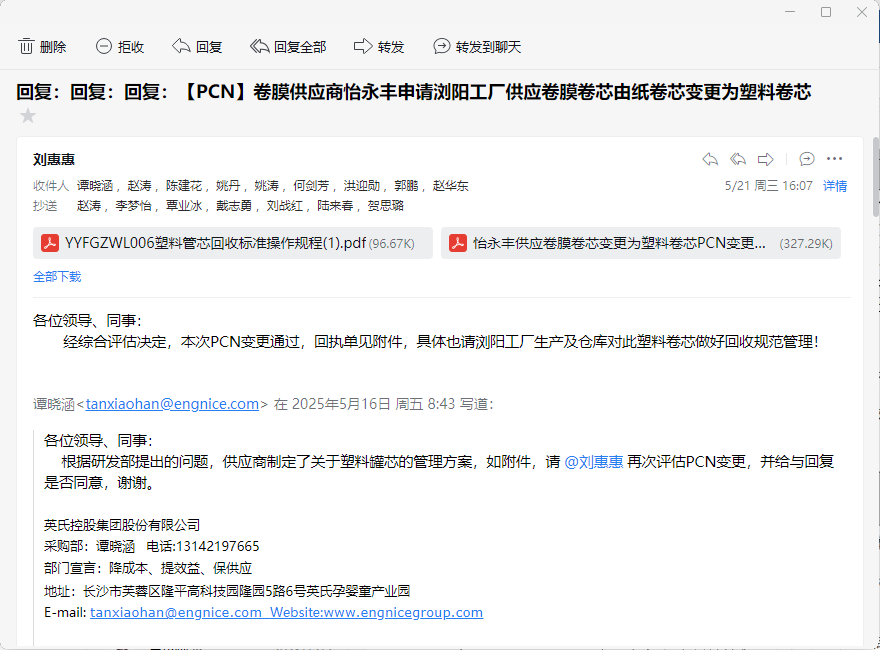880x650 pixels.
Task: Click recipient 赵华东
Action: pyautogui.click(x=451, y=186)
